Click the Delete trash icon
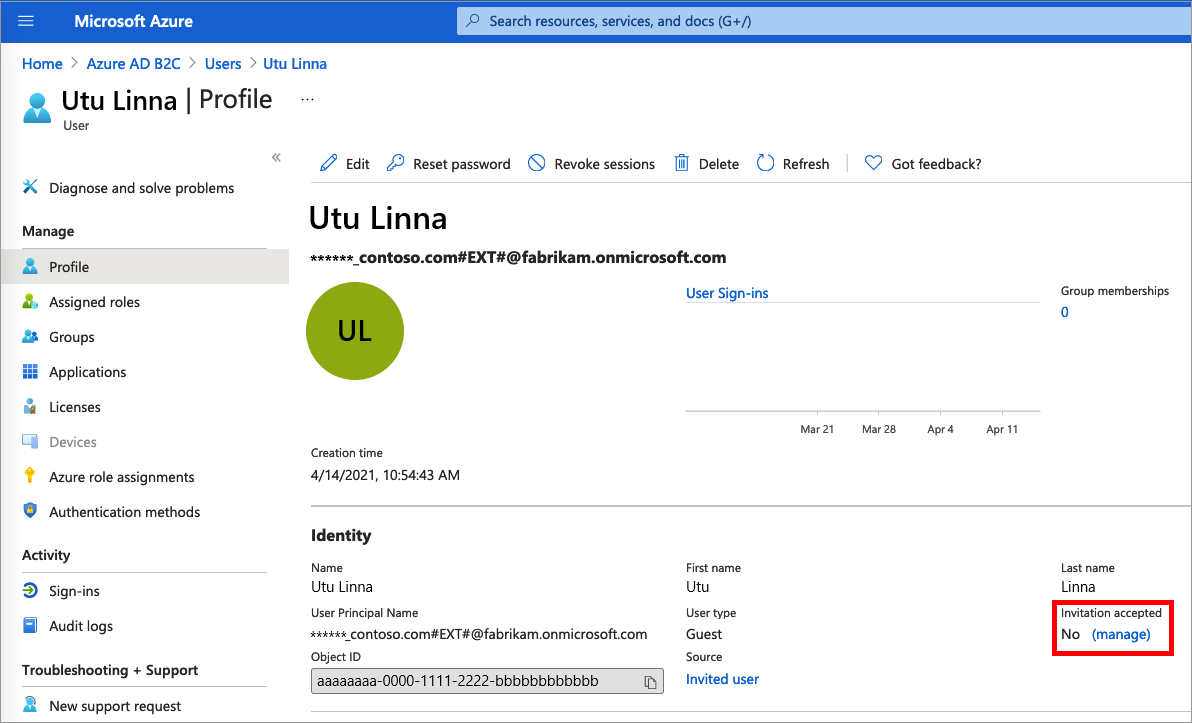This screenshot has width=1192, height=723. point(682,163)
